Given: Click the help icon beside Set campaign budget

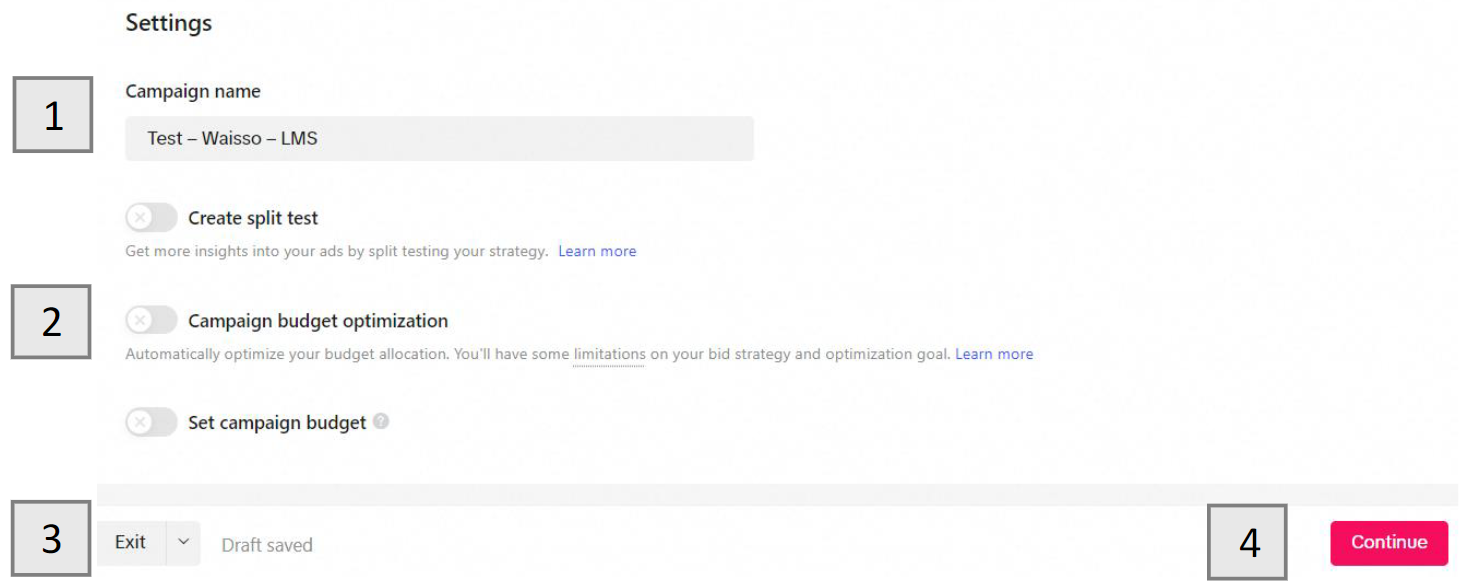Looking at the screenshot, I should tap(380, 422).
